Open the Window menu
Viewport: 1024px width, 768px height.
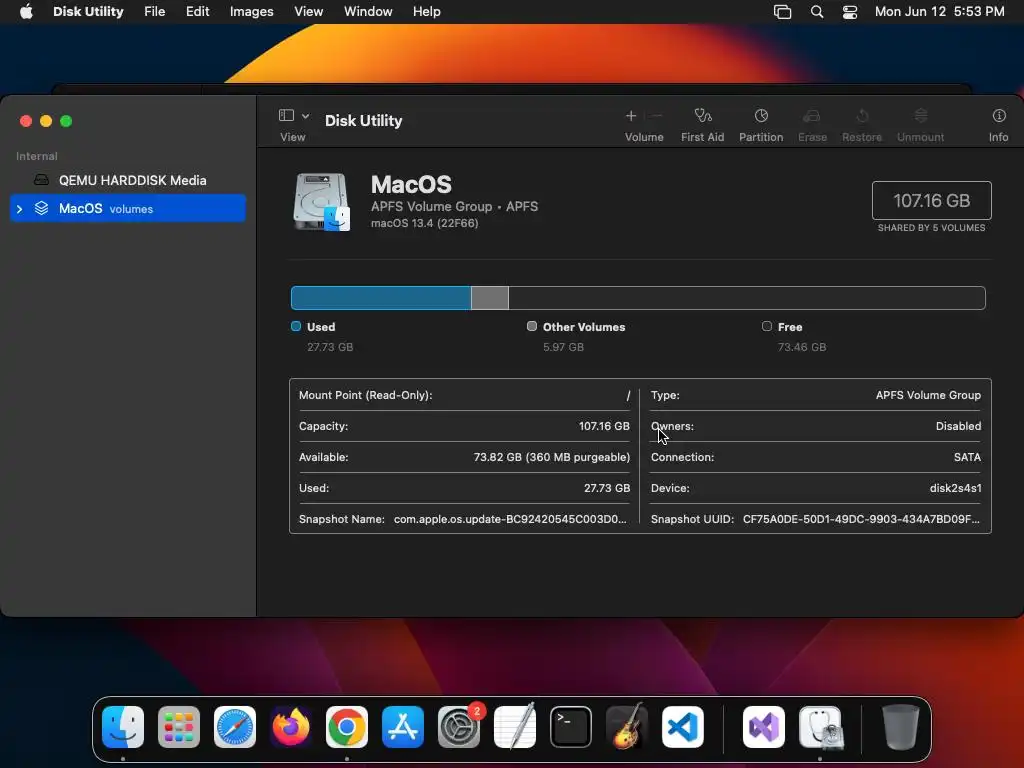368,12
